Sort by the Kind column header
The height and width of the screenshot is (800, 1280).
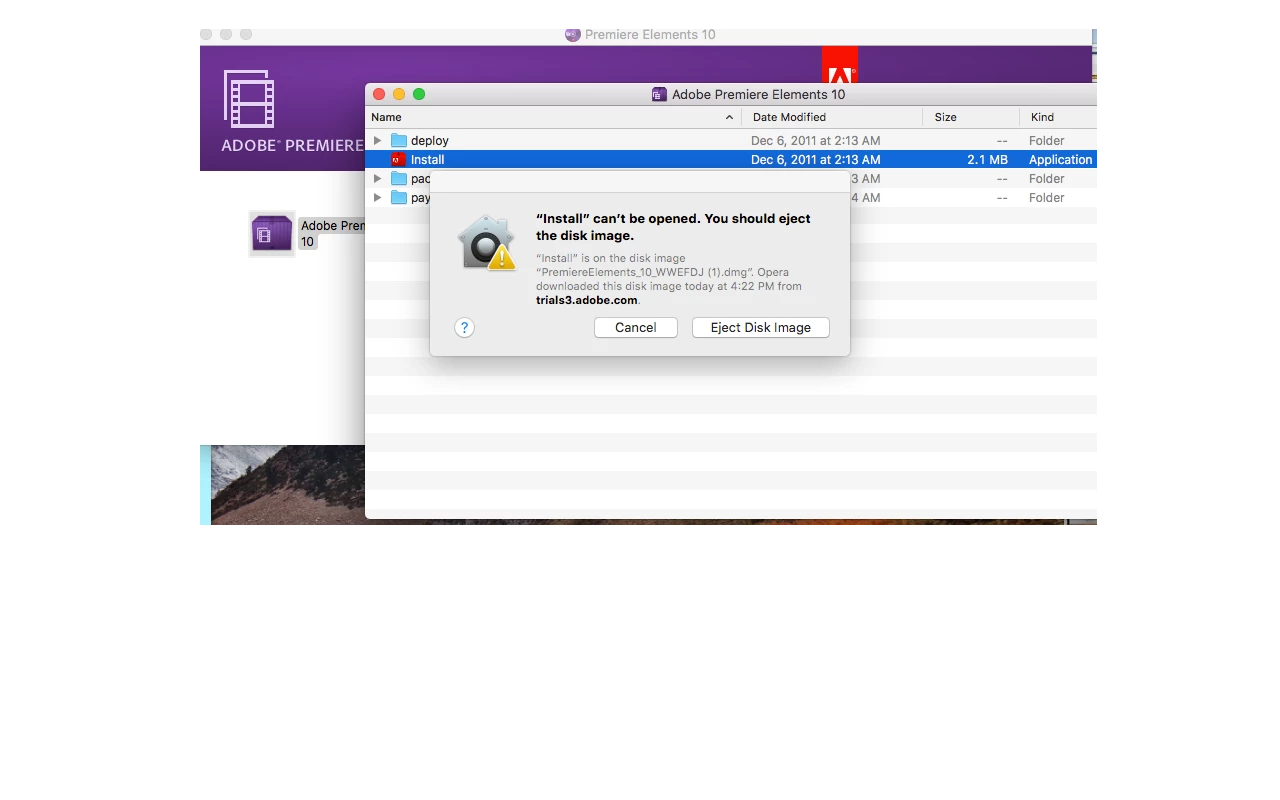[1059, 117]
